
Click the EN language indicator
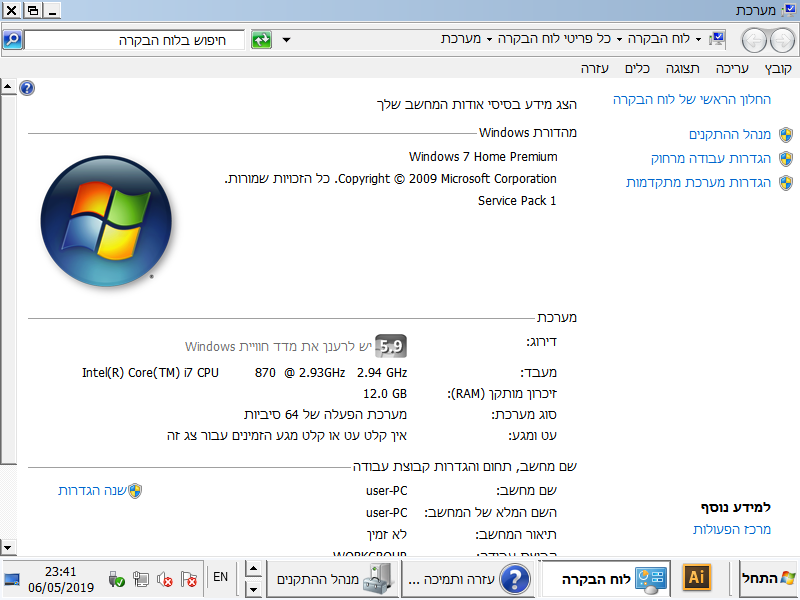pos(220,577)
